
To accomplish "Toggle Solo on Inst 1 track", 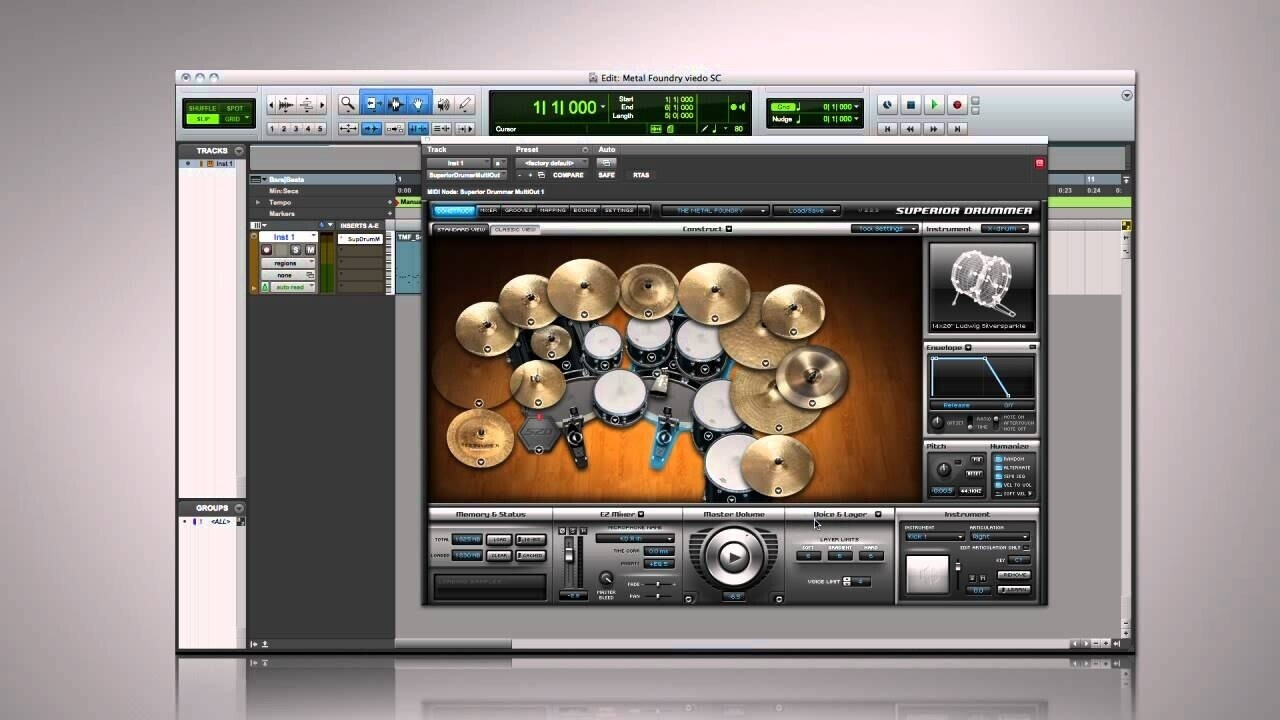I will 296,250.
